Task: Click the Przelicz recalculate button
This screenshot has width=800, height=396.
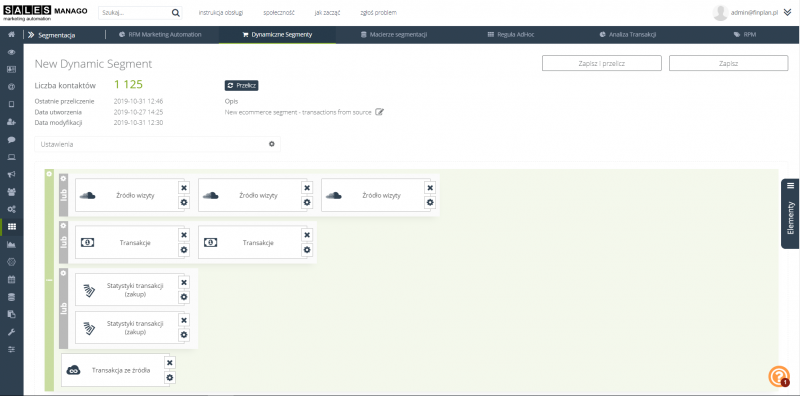Action: click(241, 86)
